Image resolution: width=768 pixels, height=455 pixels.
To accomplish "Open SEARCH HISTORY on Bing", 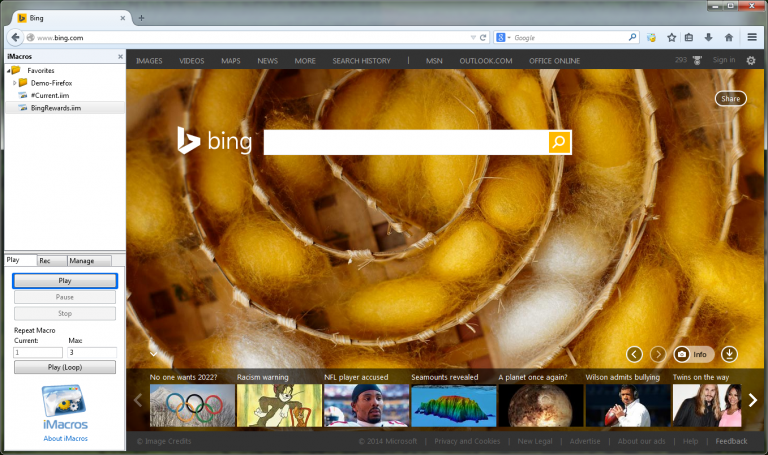I will tap(361, 61).
